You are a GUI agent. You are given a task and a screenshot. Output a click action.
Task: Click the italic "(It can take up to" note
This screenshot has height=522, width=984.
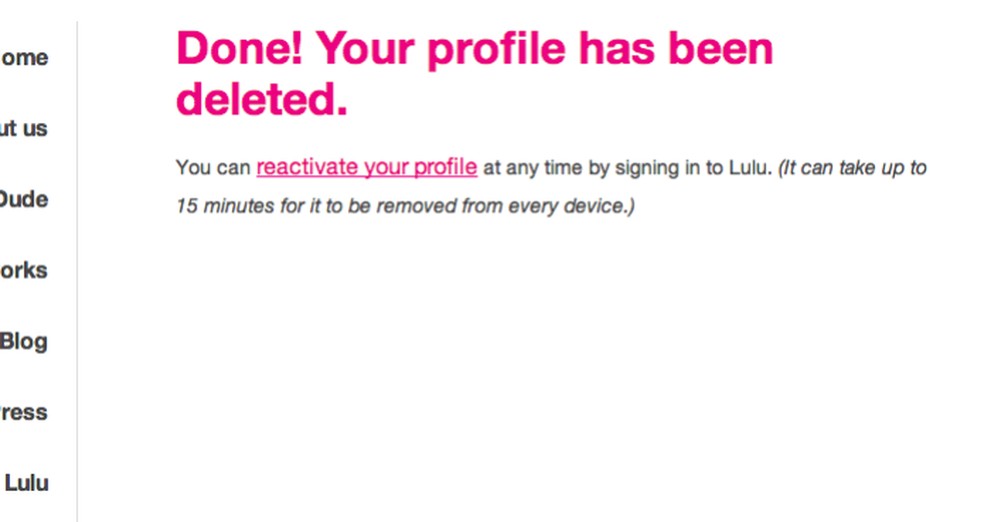point(852,168)
